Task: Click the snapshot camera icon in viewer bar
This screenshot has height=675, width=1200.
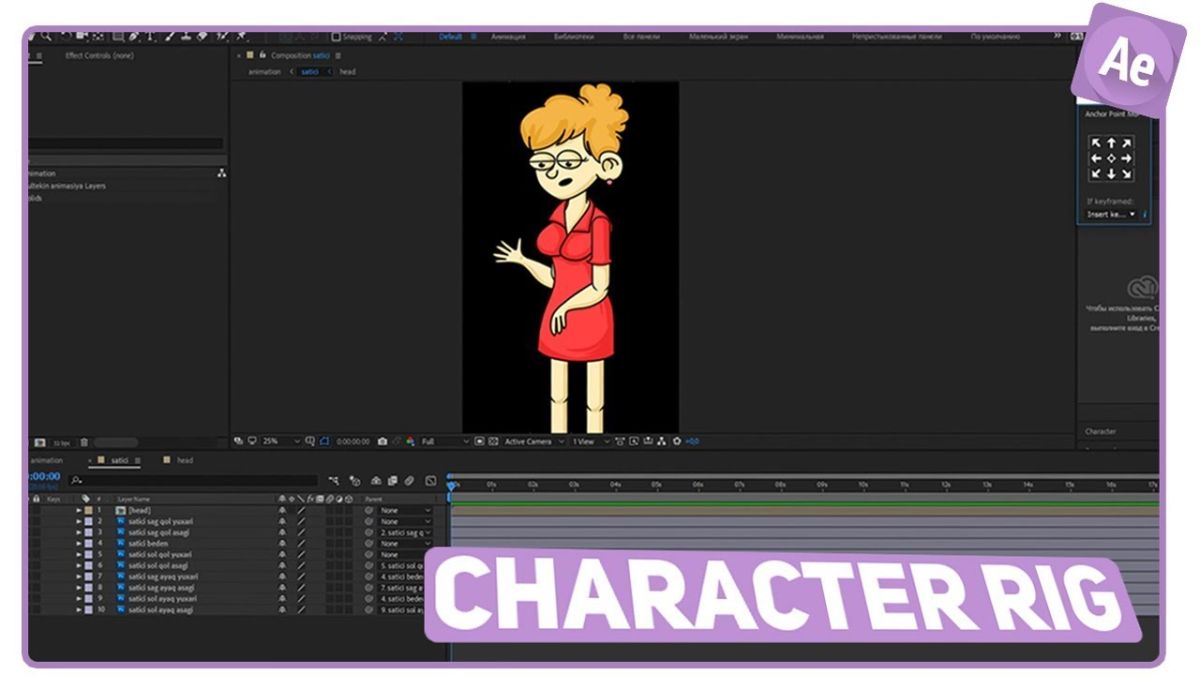Action: point(382,441)
